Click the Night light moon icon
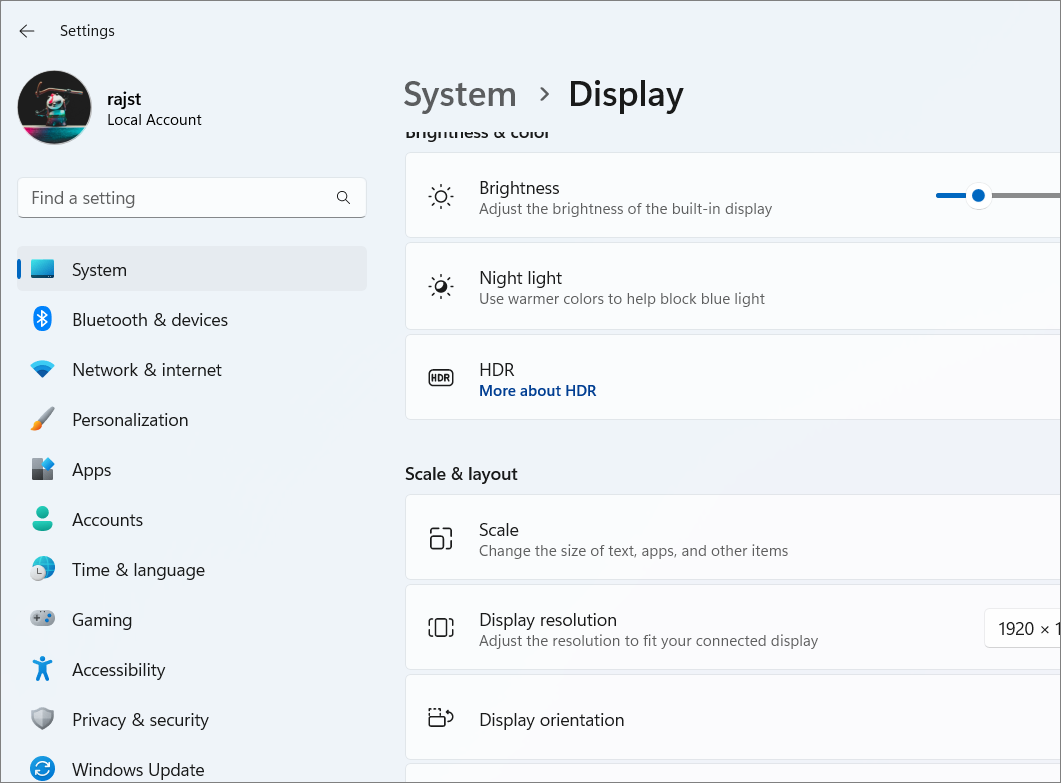 click(440, 286)
